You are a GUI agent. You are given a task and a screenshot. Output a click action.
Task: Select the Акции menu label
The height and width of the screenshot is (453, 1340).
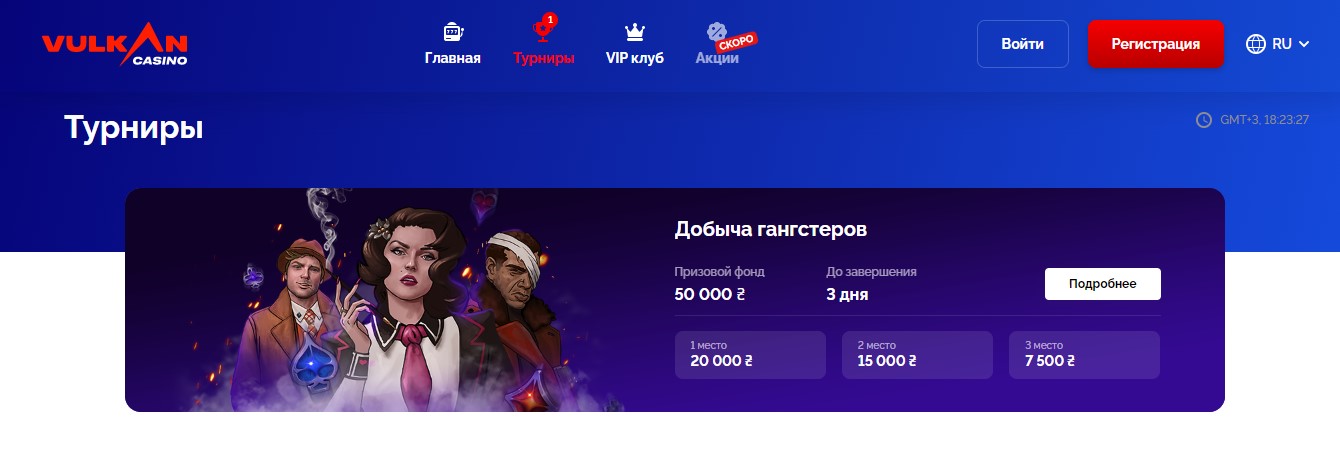717,58
